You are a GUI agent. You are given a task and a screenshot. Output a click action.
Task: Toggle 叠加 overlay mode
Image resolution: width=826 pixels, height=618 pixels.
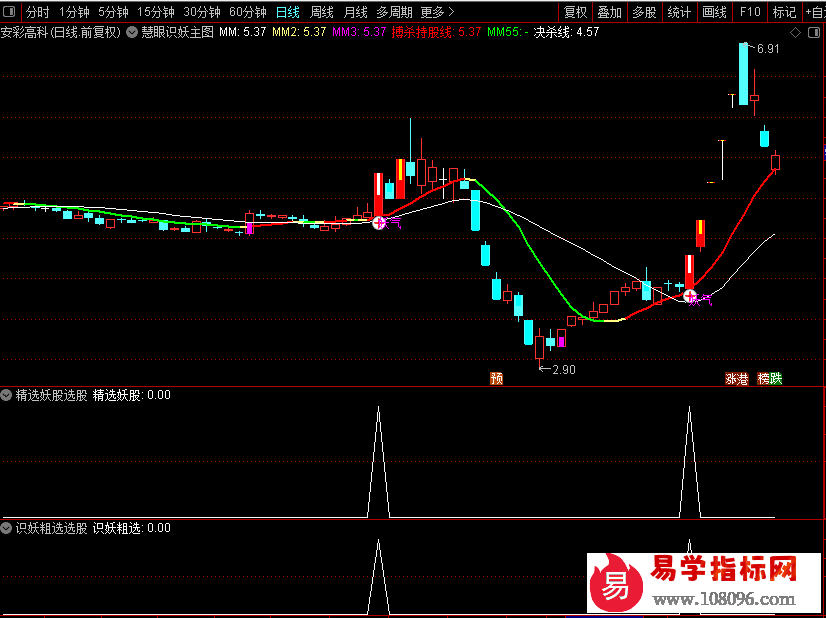click(x=609, y=12)
